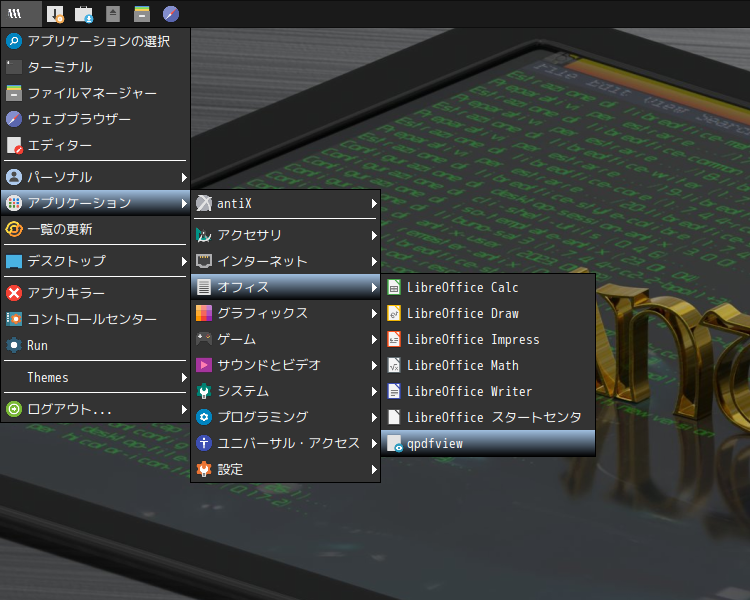
Task: Open the package installer icon in the taskbar
Action: (x=55, y=14)
